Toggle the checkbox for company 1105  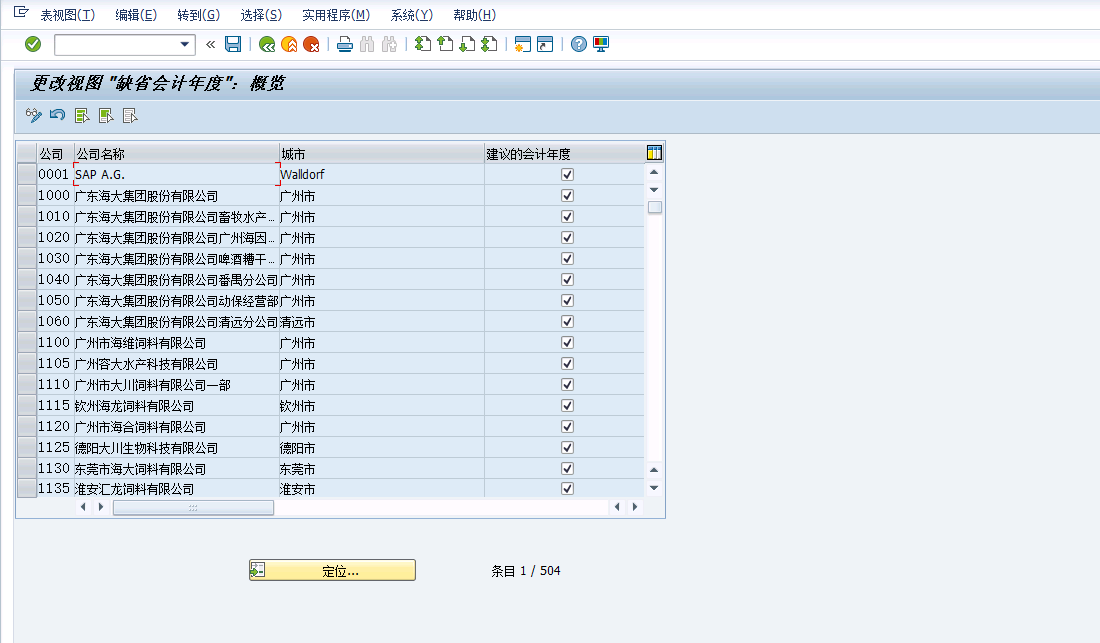click(x=568, y=364)
